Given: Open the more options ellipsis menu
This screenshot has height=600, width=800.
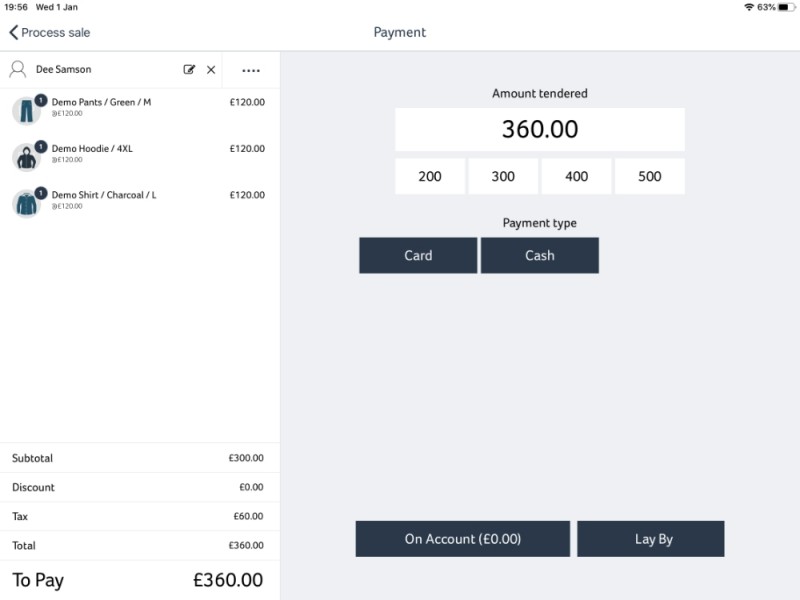Looking at the screenshot, I should click(x=251, y=70).
